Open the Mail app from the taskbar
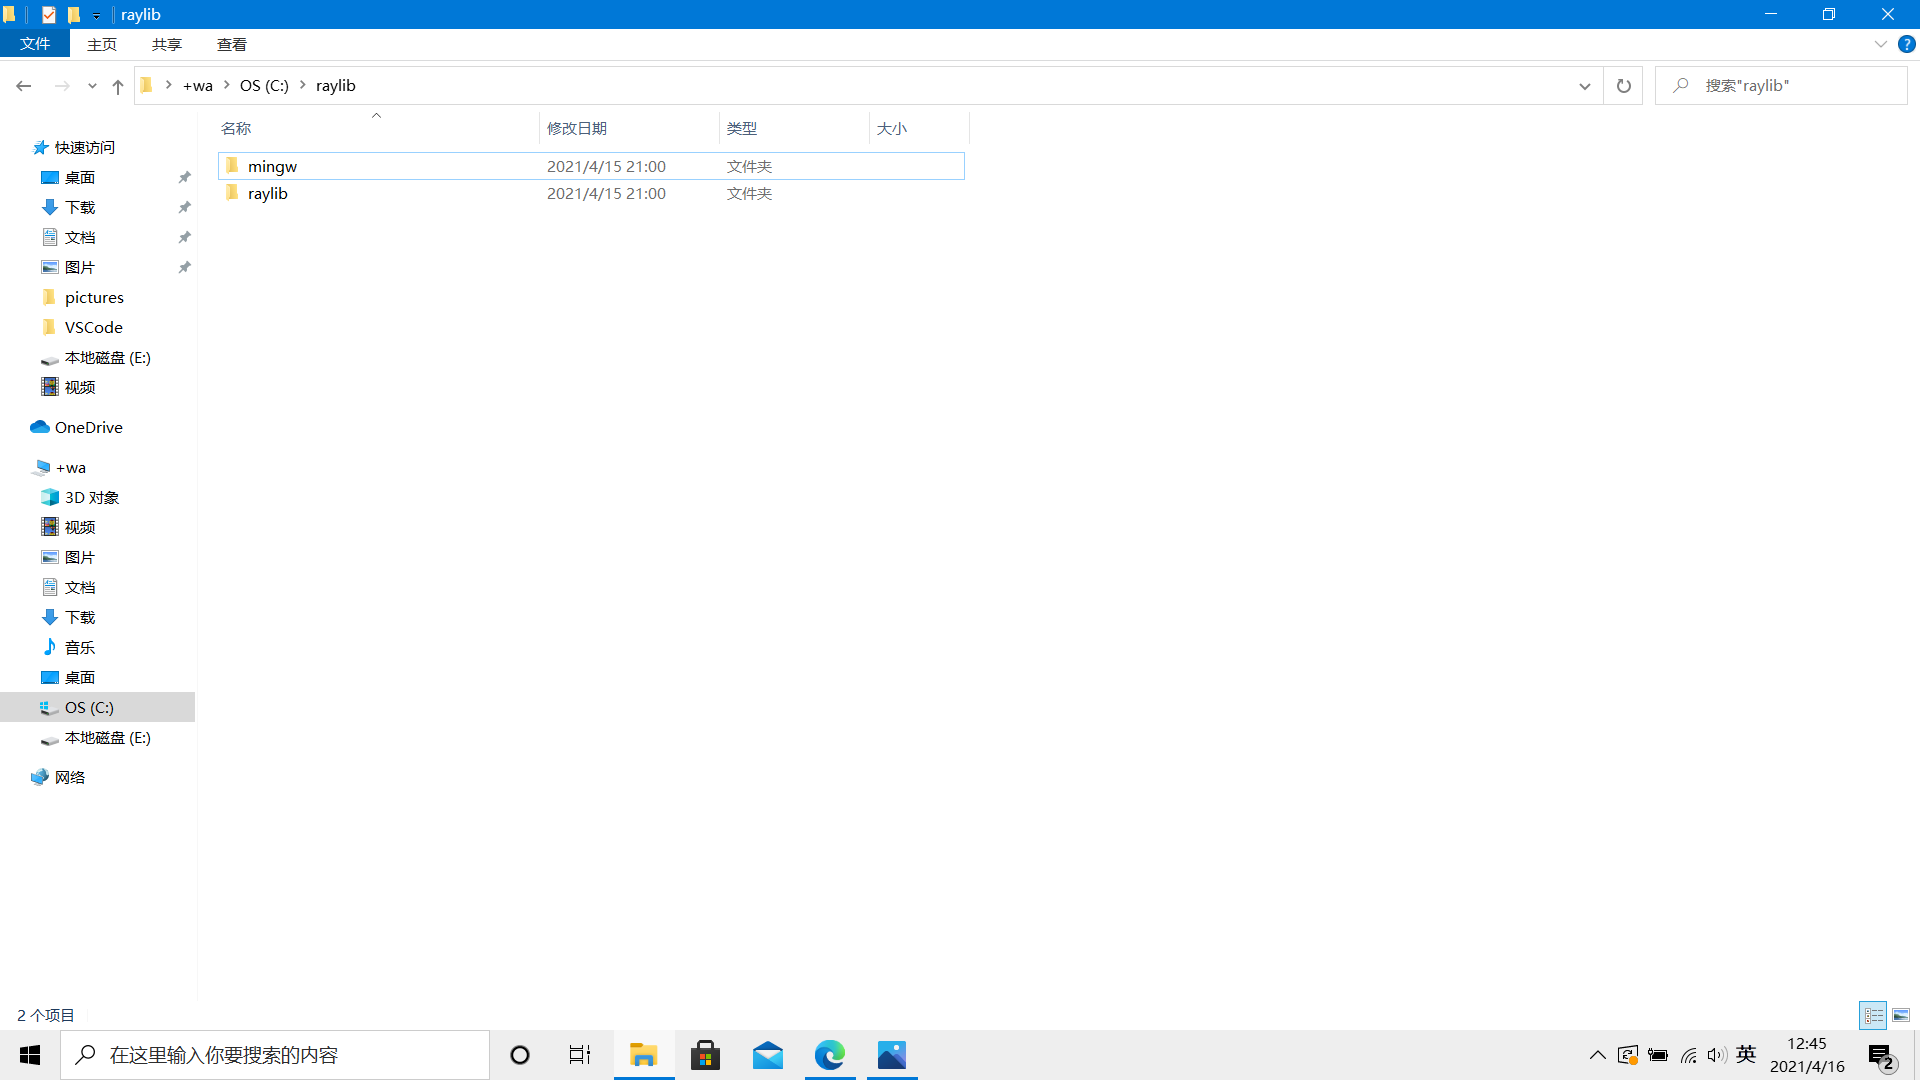The width and height of the screenshot is (1920, 1080). pos(767,1055)
